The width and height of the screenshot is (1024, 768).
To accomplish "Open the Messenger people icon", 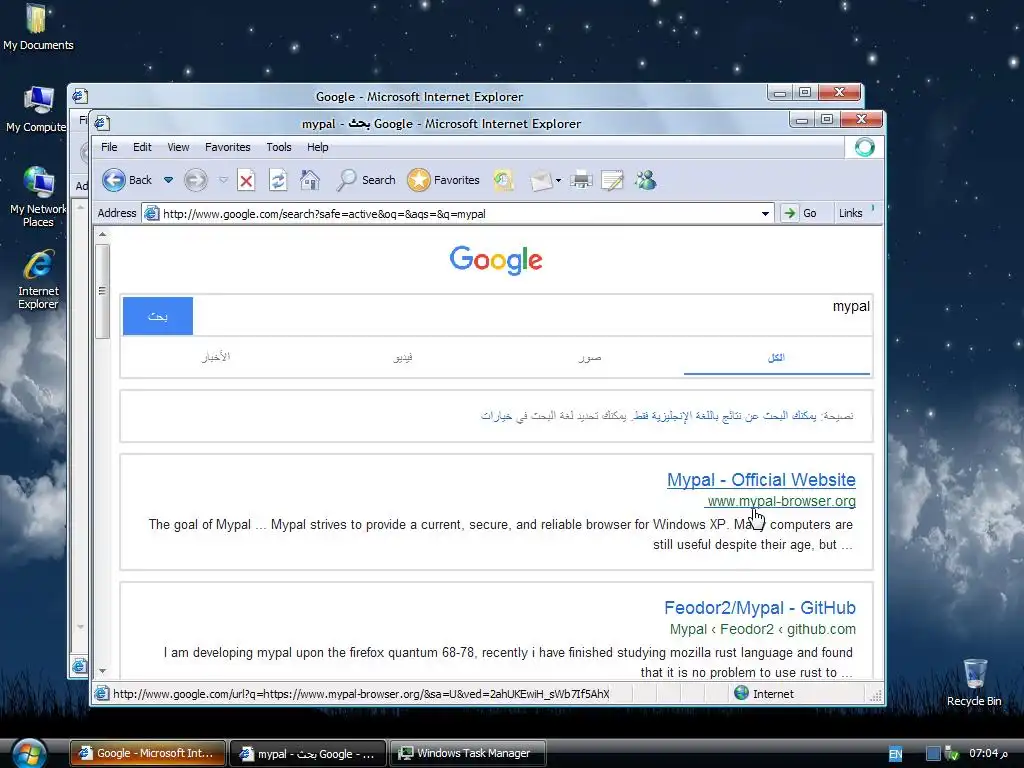I will [x=645, y=180].
